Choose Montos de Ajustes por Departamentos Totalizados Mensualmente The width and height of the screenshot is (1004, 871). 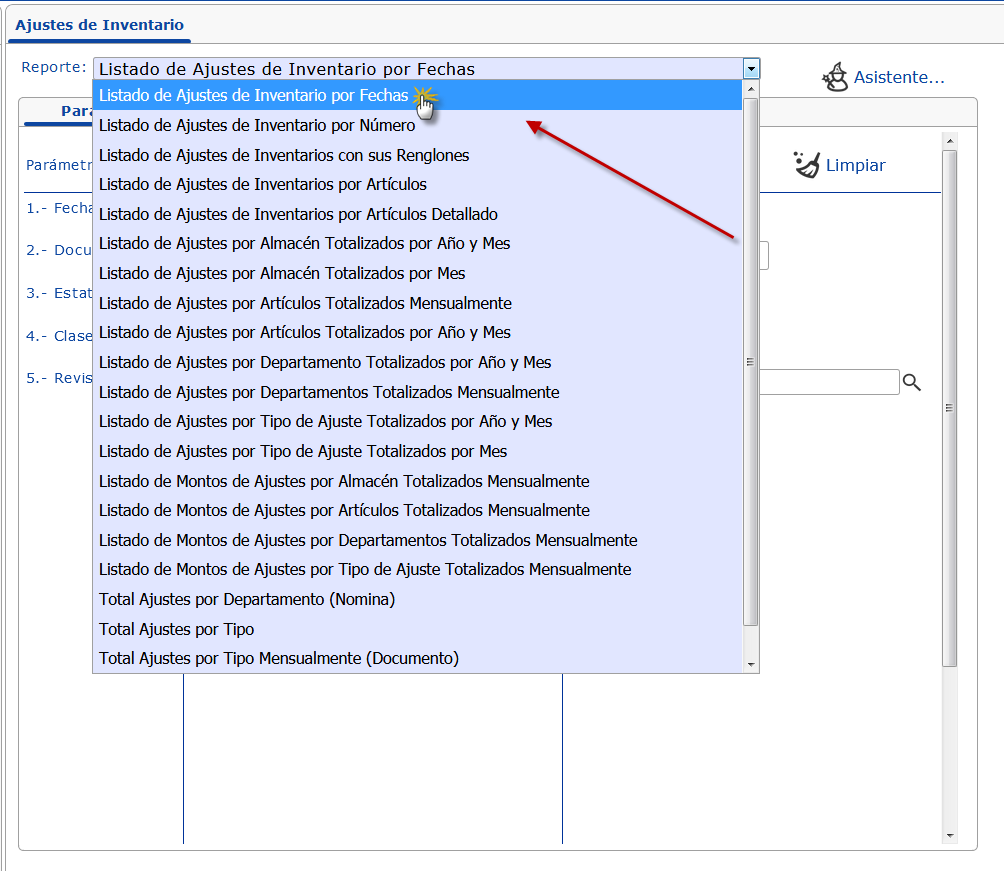pos(417,541)
